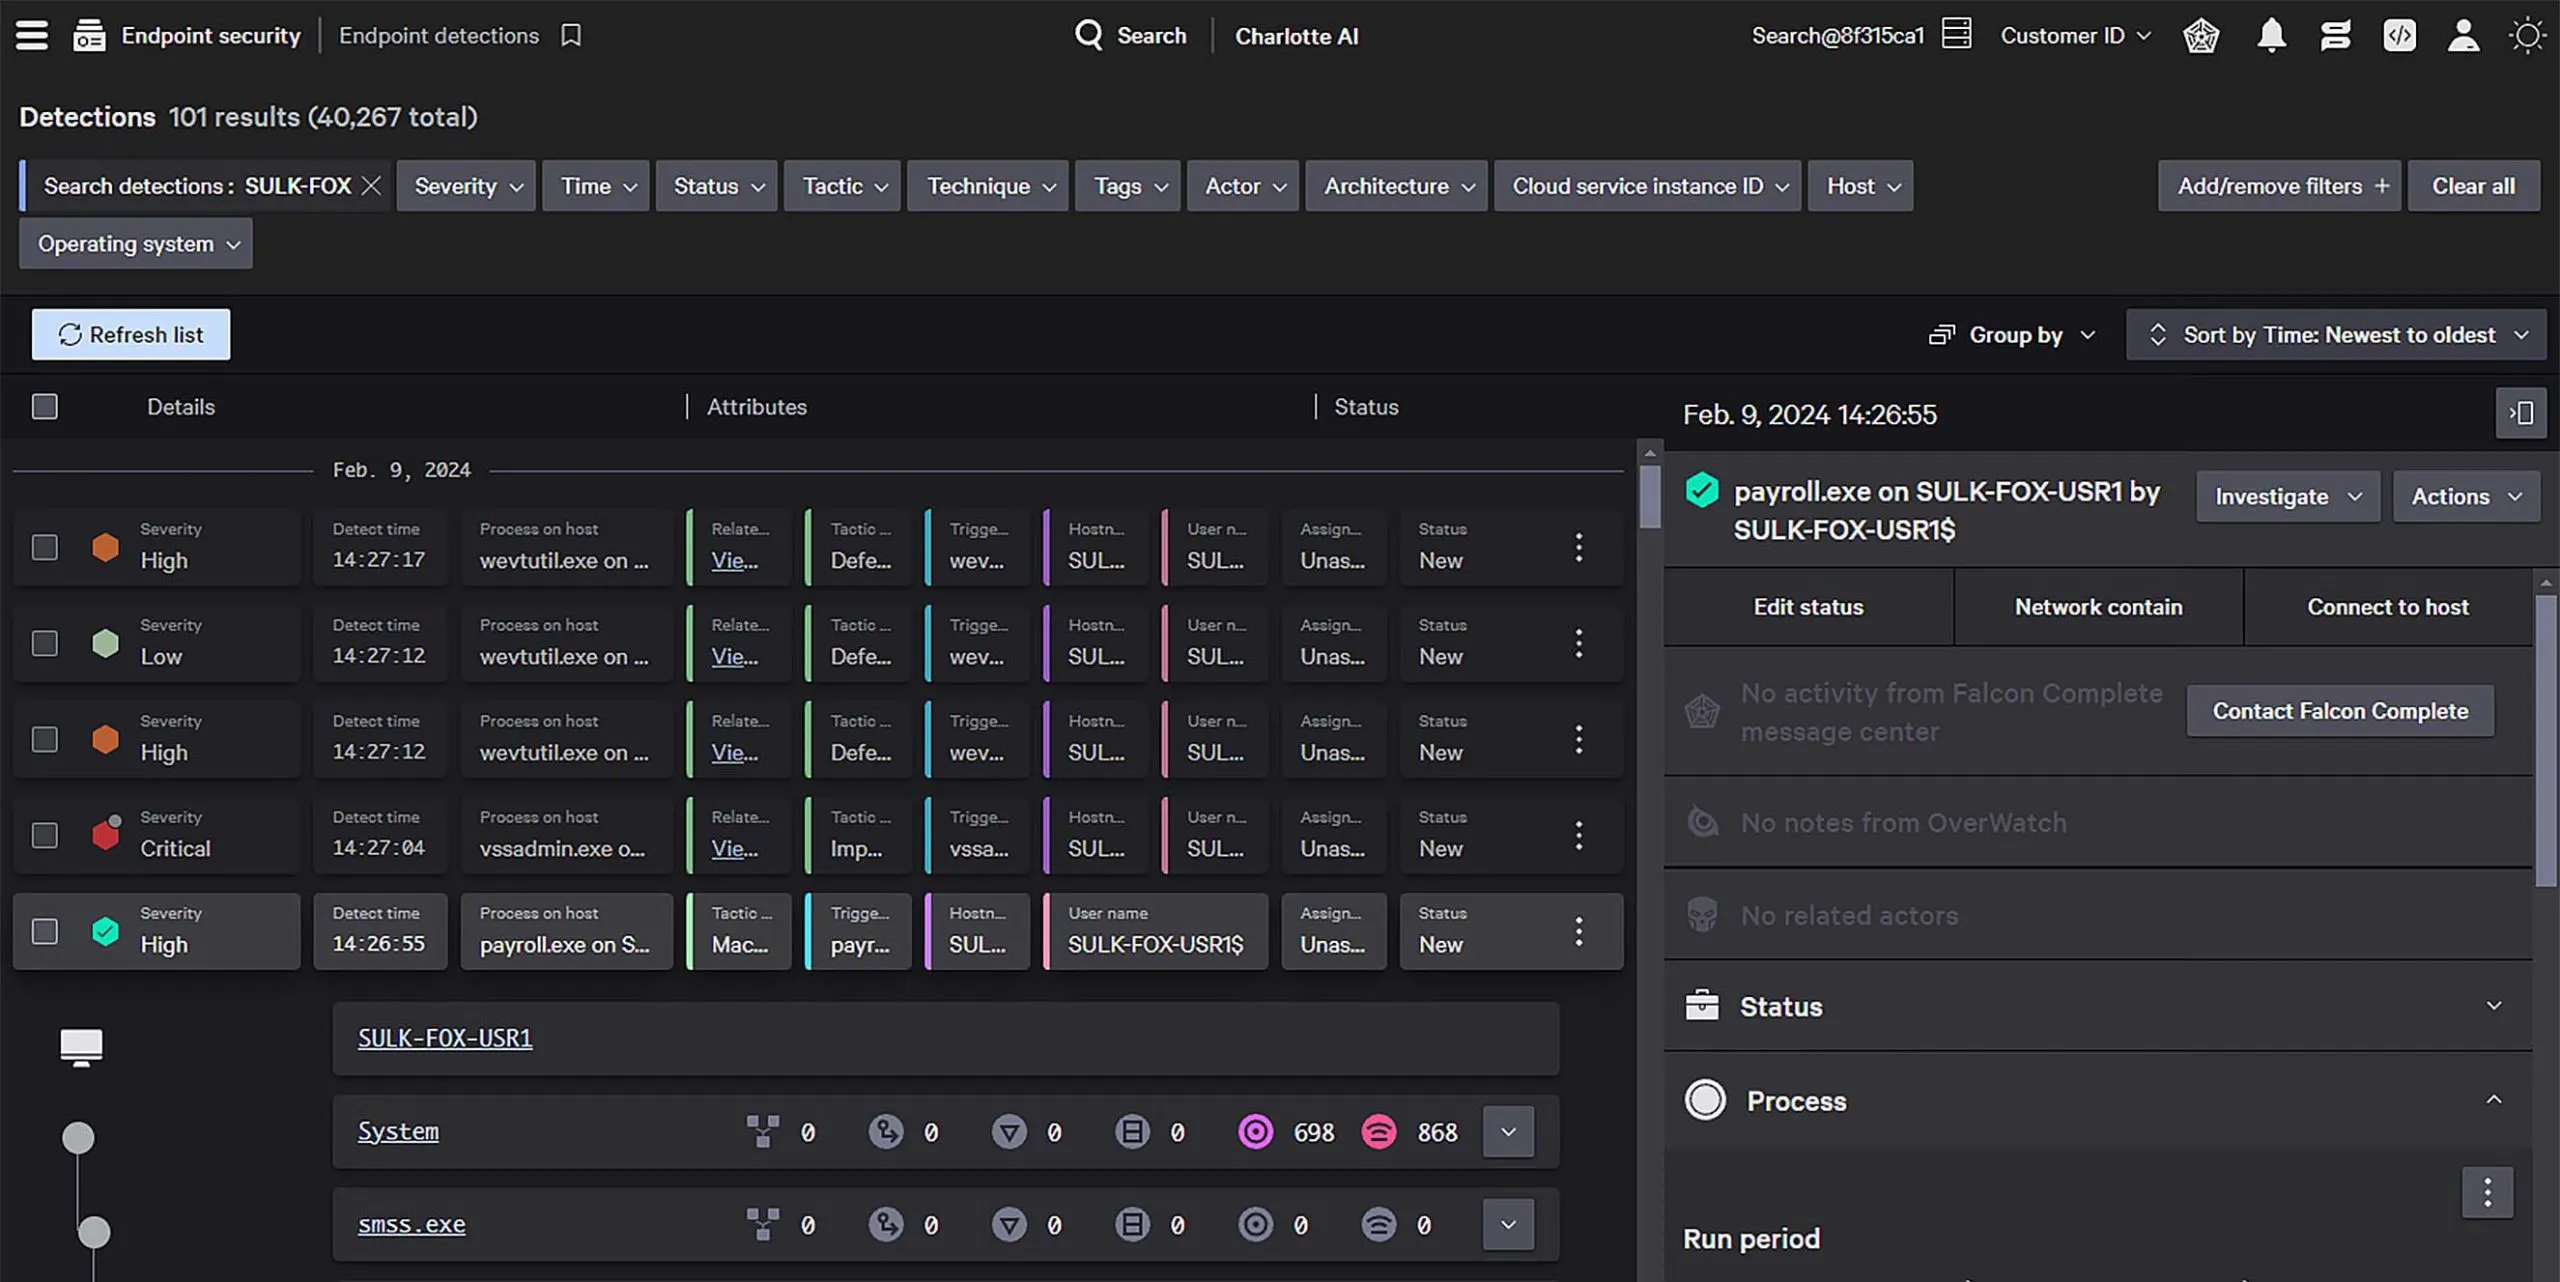
Task: Click the detail panel scrollbar thumb
Action: click(2546, 740)
